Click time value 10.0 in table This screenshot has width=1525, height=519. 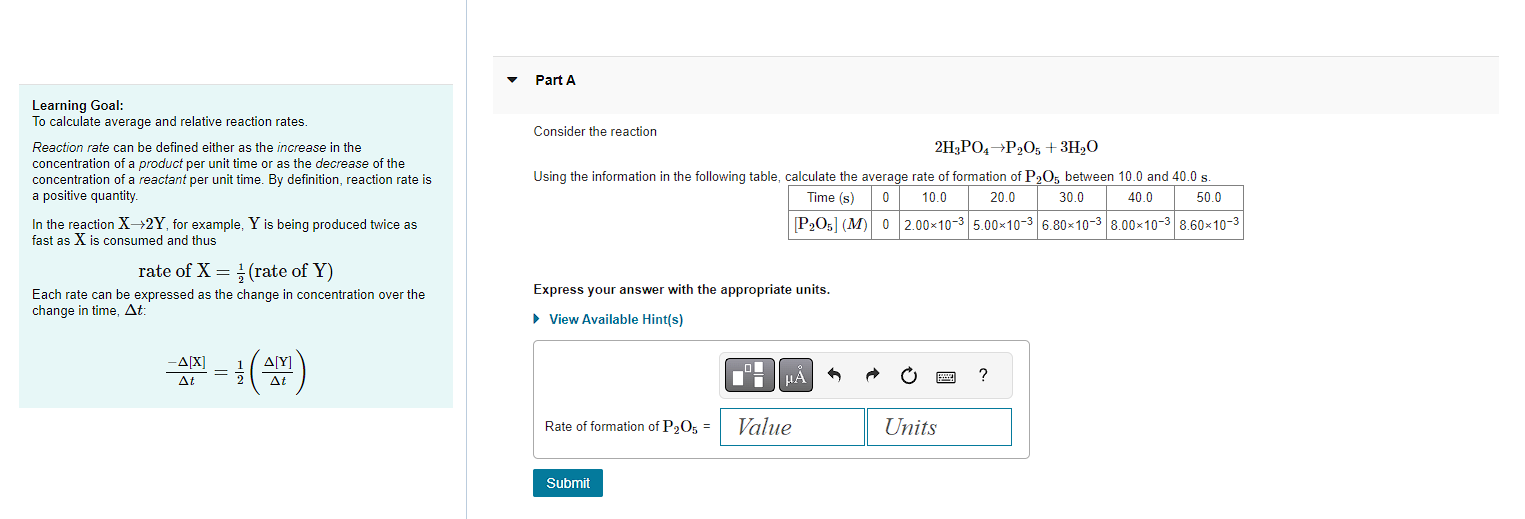pos(934,198)
